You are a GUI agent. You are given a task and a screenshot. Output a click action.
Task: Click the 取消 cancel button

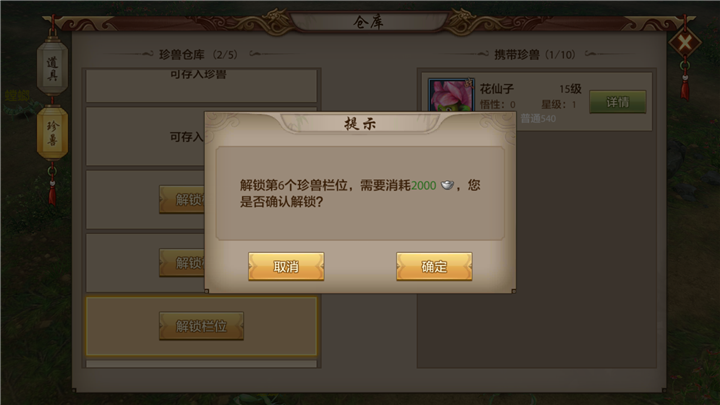286,266
